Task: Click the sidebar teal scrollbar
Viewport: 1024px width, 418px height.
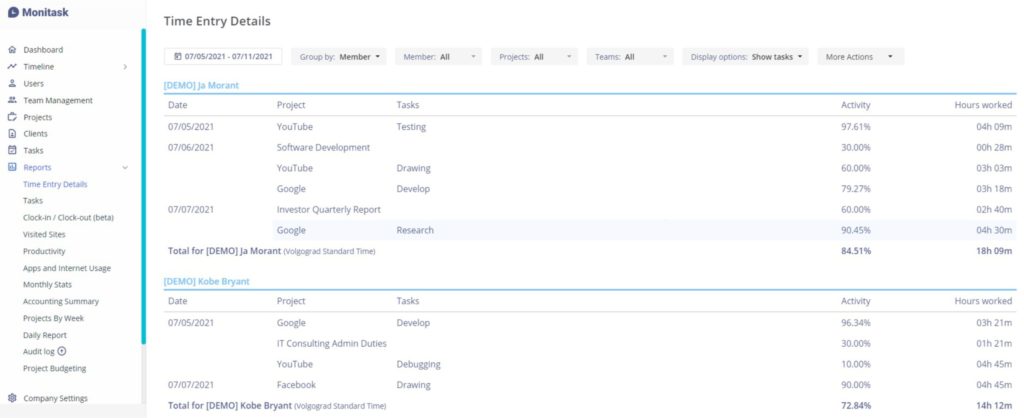Action: coord(143,186)
